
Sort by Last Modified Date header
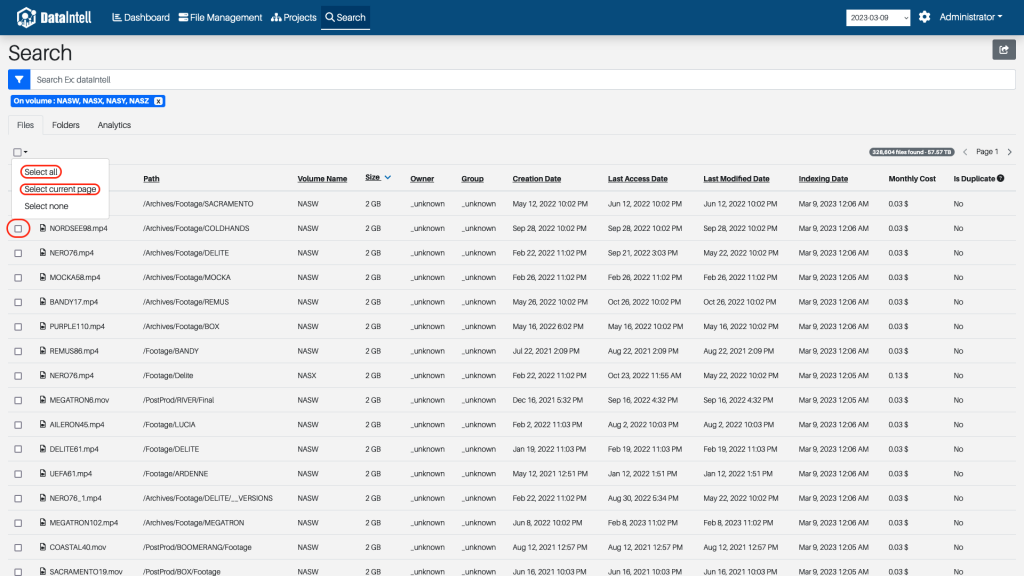[736, 178]
